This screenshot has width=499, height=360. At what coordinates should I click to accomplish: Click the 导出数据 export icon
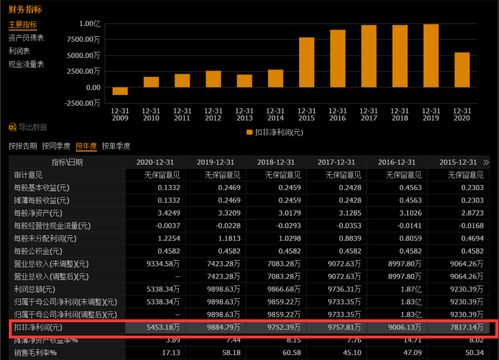coord(12,127)
